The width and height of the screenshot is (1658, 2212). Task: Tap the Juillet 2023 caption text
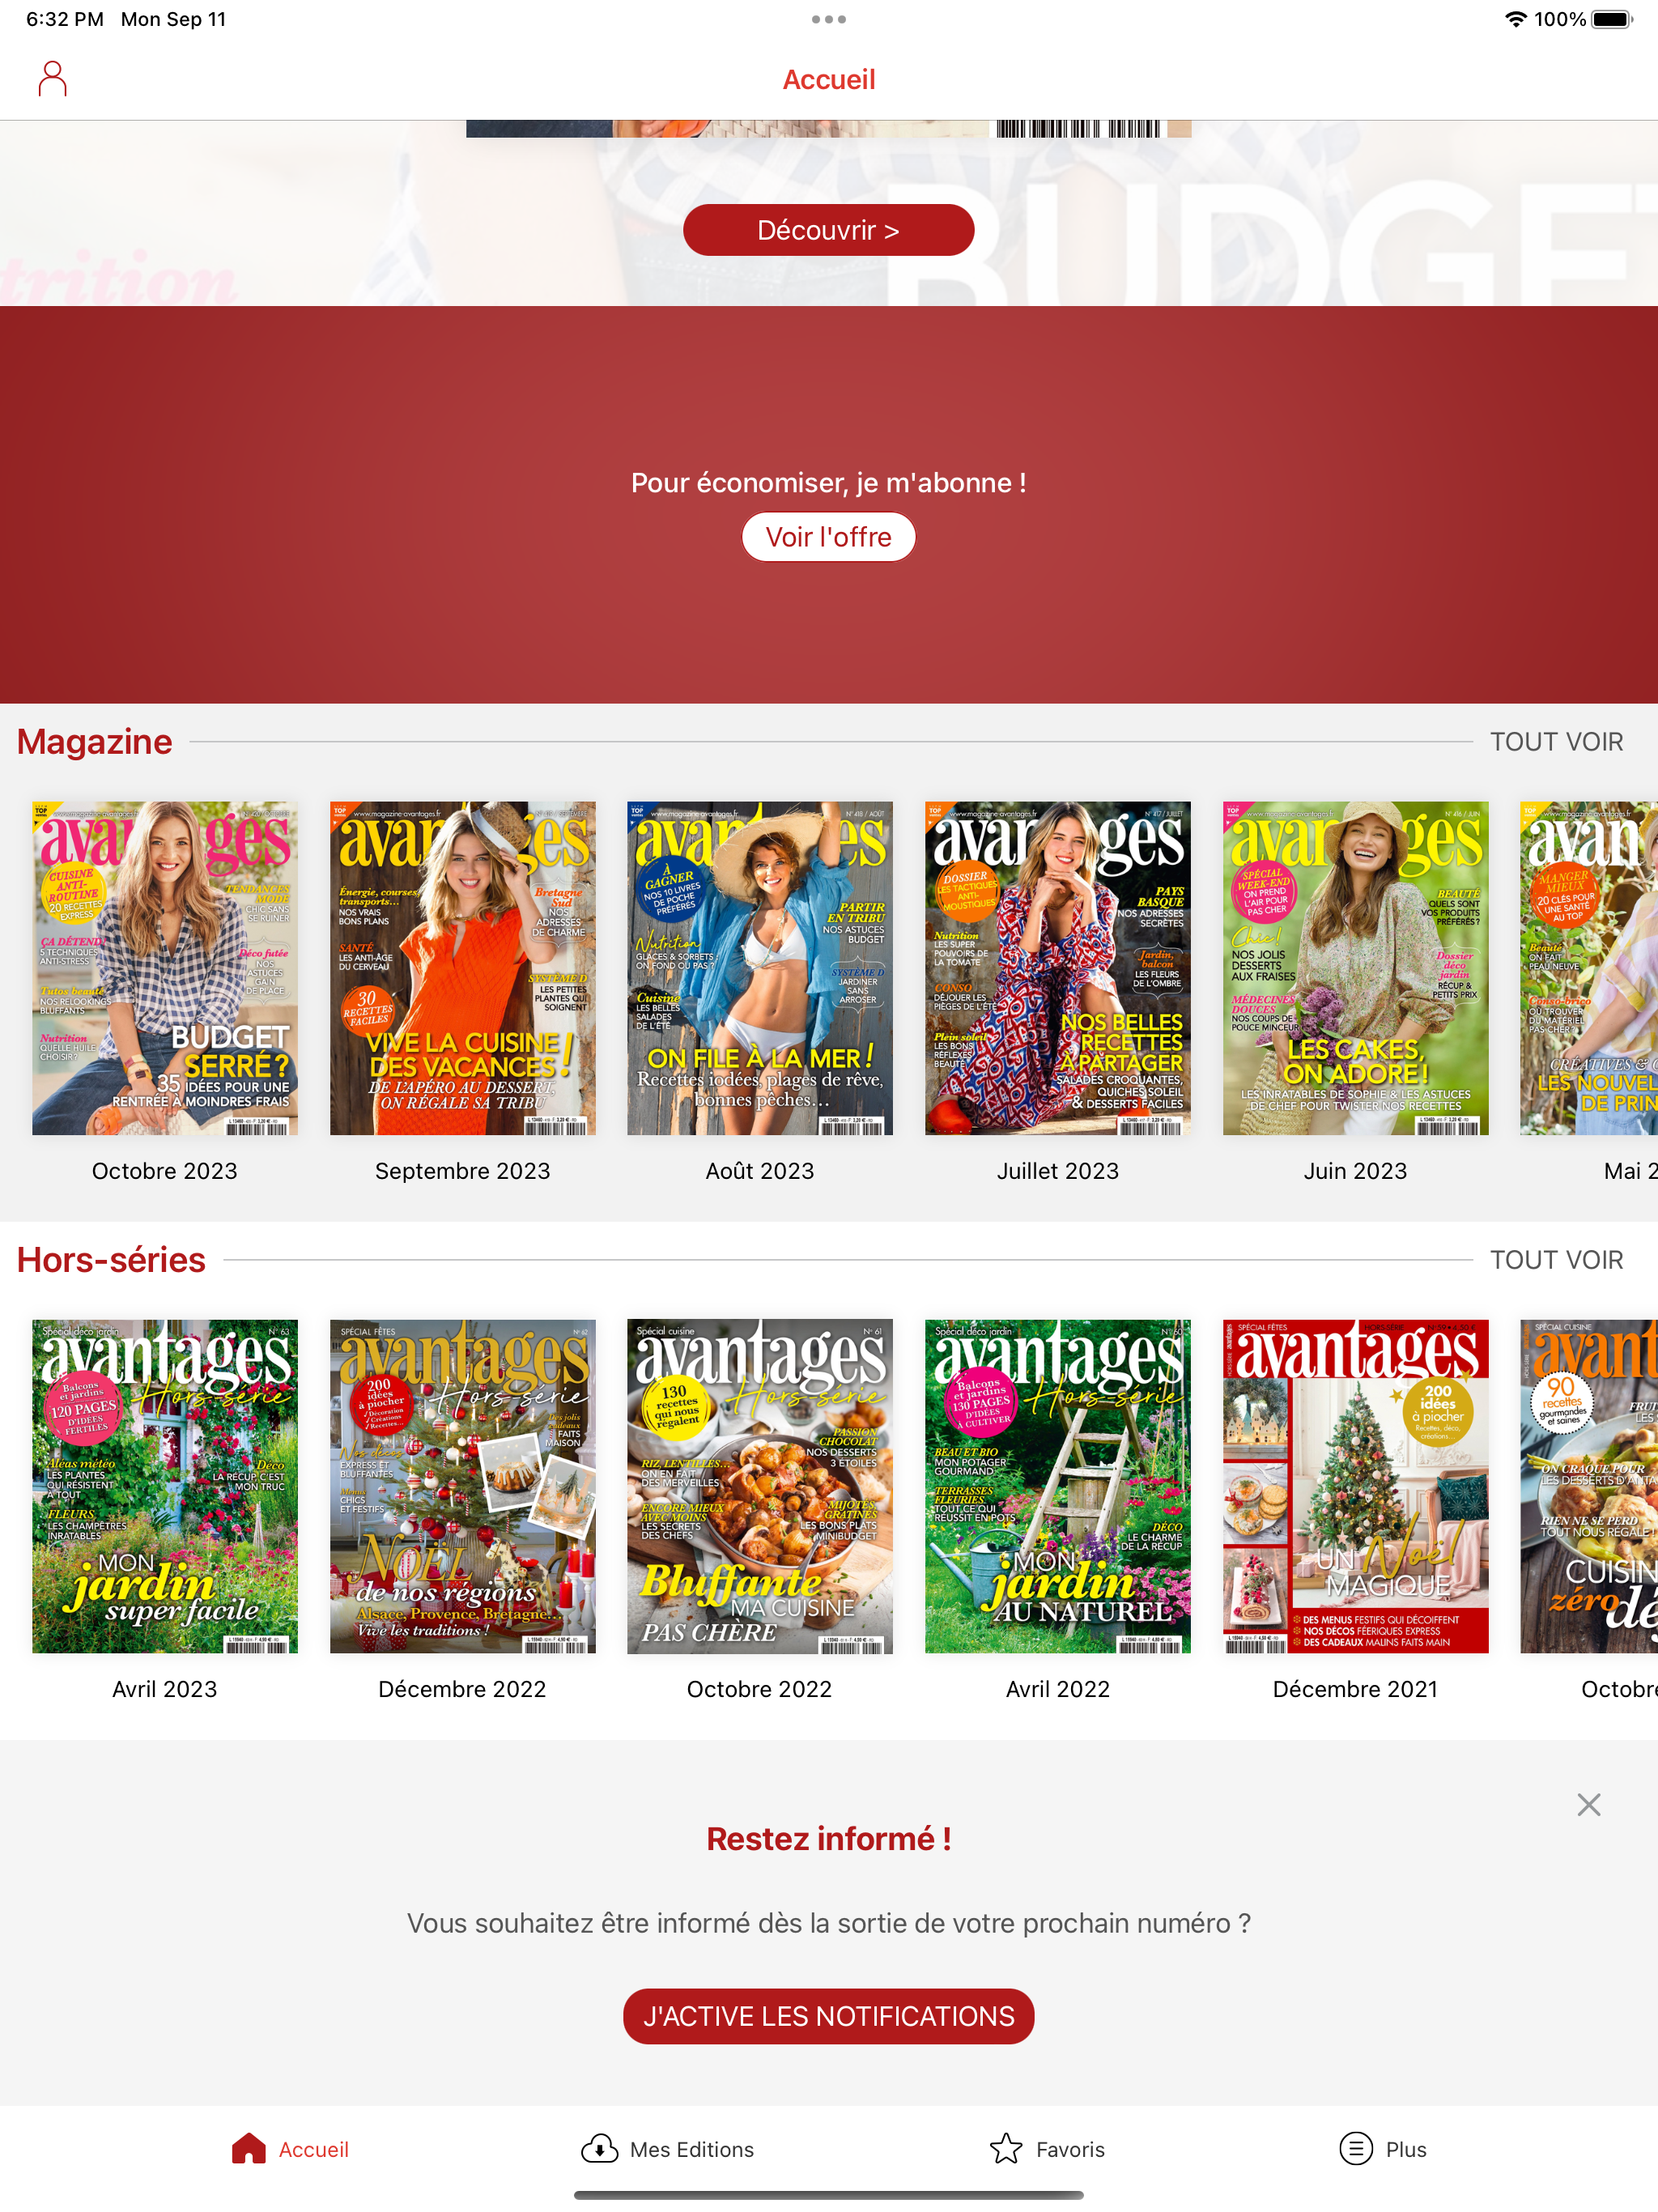(1058, 1171)
